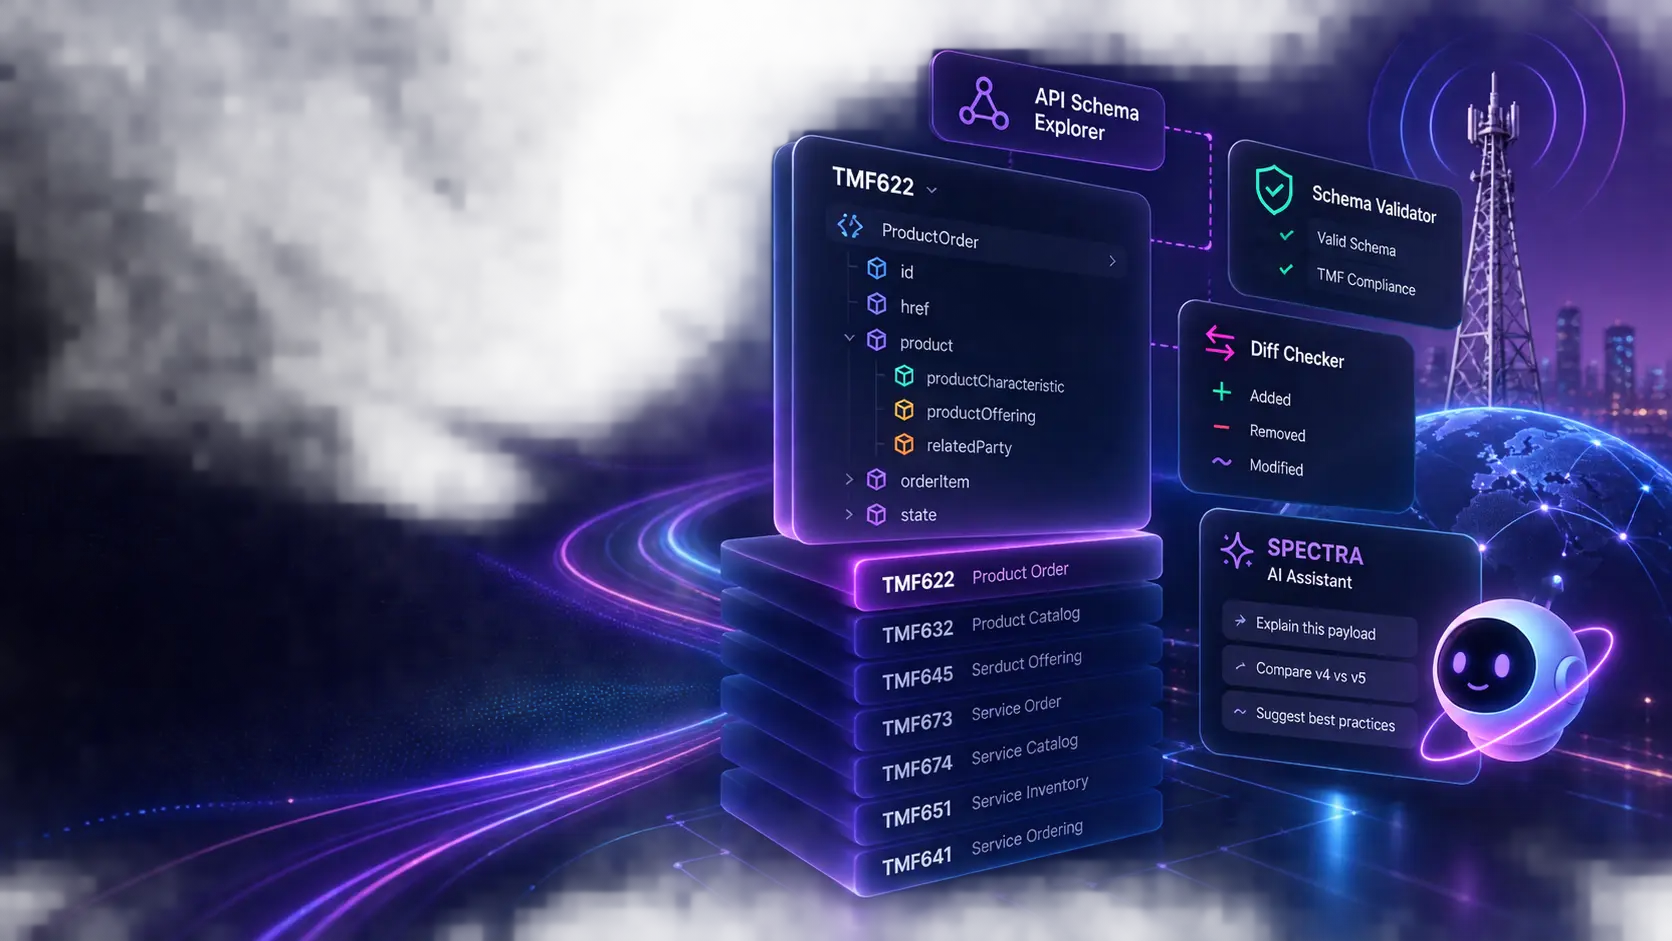Click the Compare v4 vs v5 button

coord(1319,674)
